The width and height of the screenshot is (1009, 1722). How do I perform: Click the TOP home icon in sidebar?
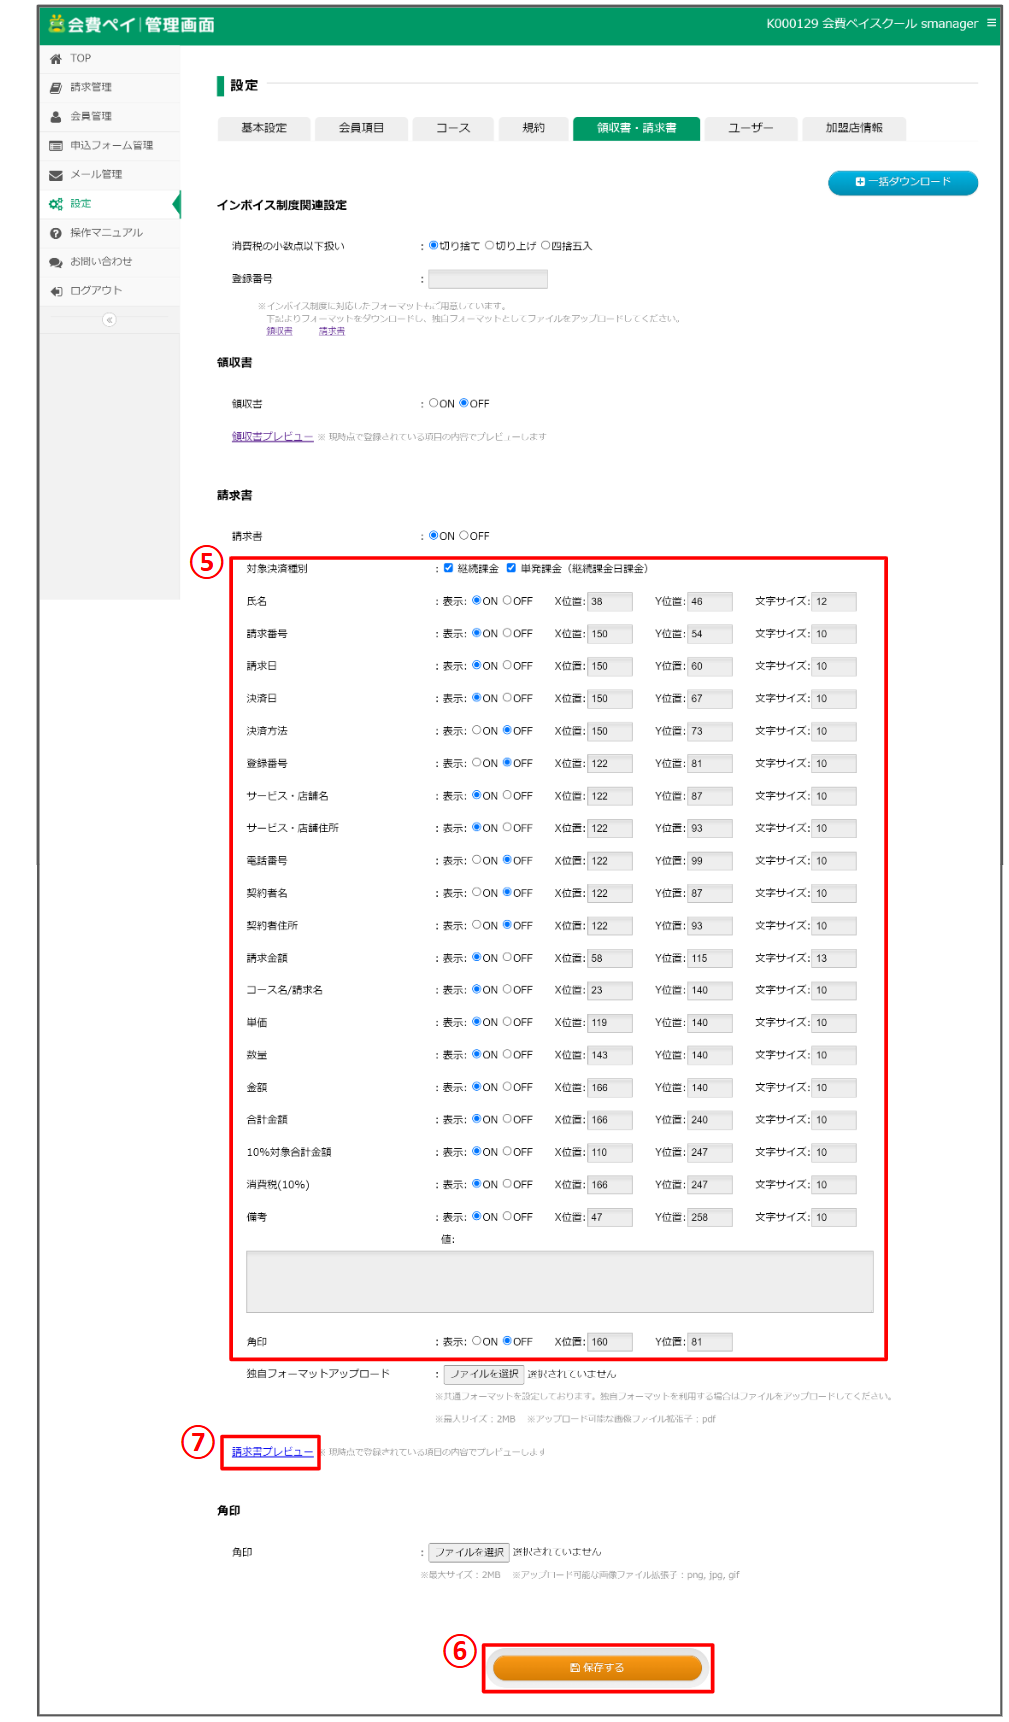(56, 59)
